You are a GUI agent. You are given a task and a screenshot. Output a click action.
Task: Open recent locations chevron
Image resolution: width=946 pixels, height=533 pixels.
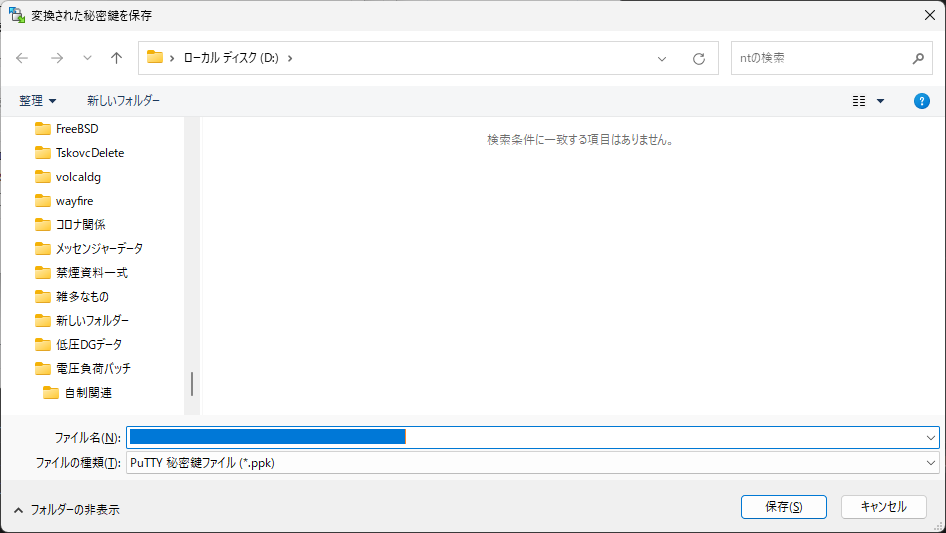pos(87,58)
